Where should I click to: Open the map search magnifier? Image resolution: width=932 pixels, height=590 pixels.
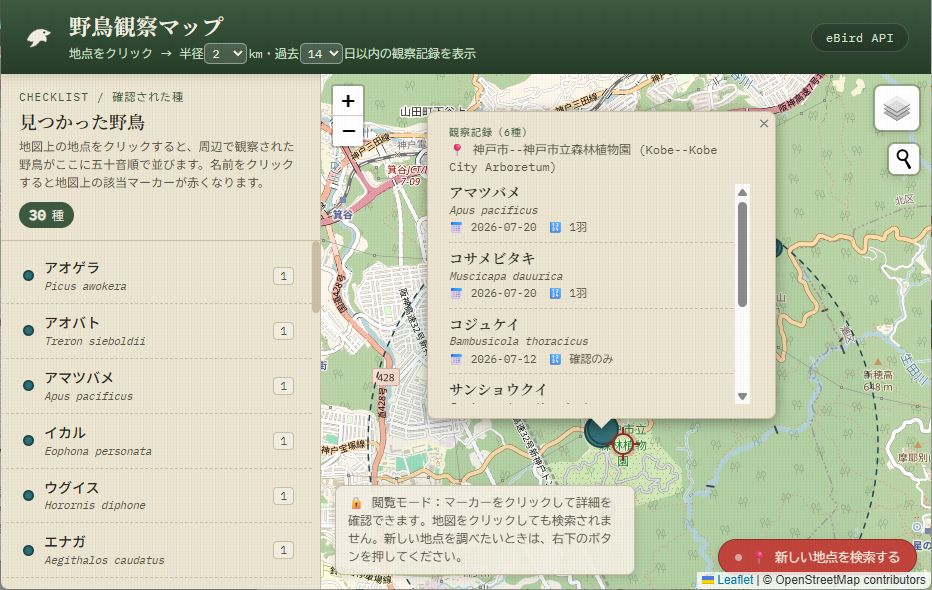[903, 159]
